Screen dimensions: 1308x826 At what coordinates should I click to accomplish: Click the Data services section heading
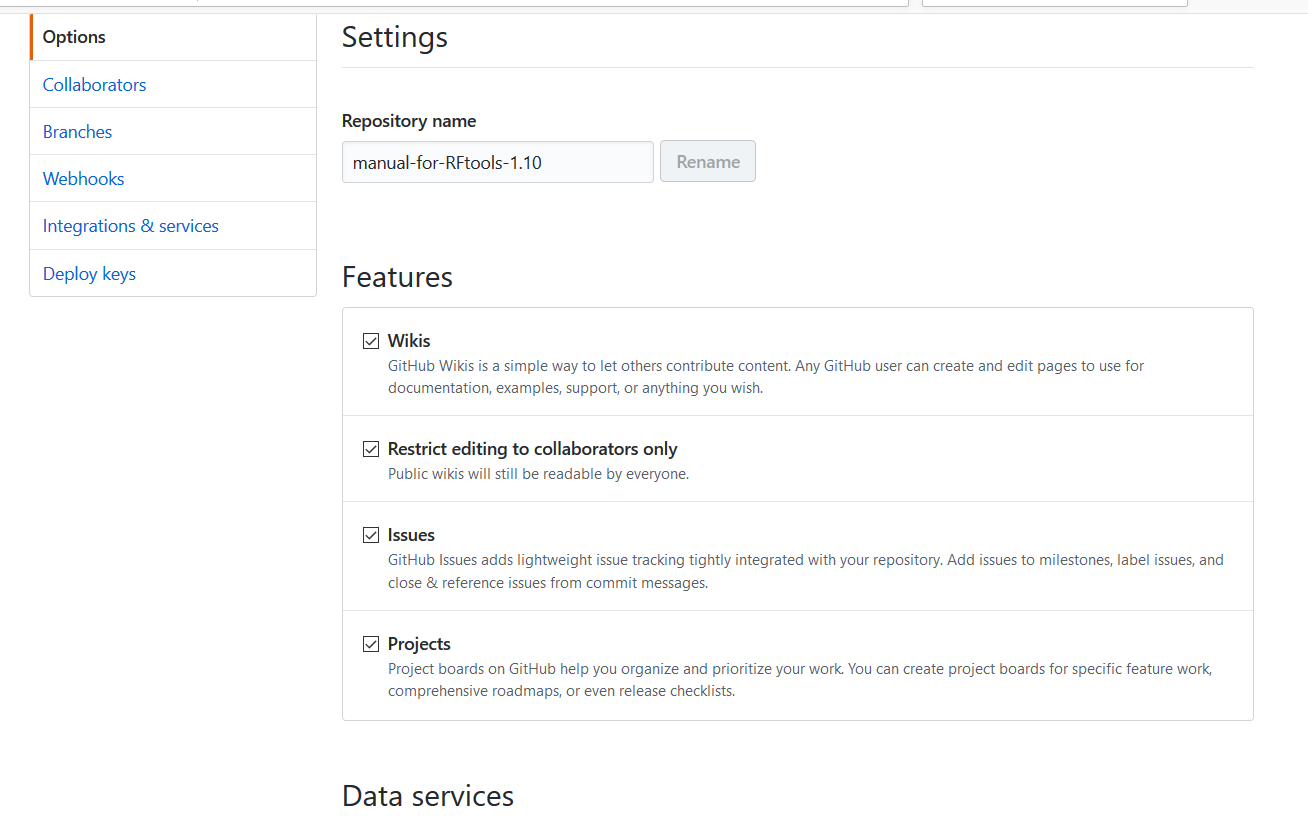coord(428,796)
